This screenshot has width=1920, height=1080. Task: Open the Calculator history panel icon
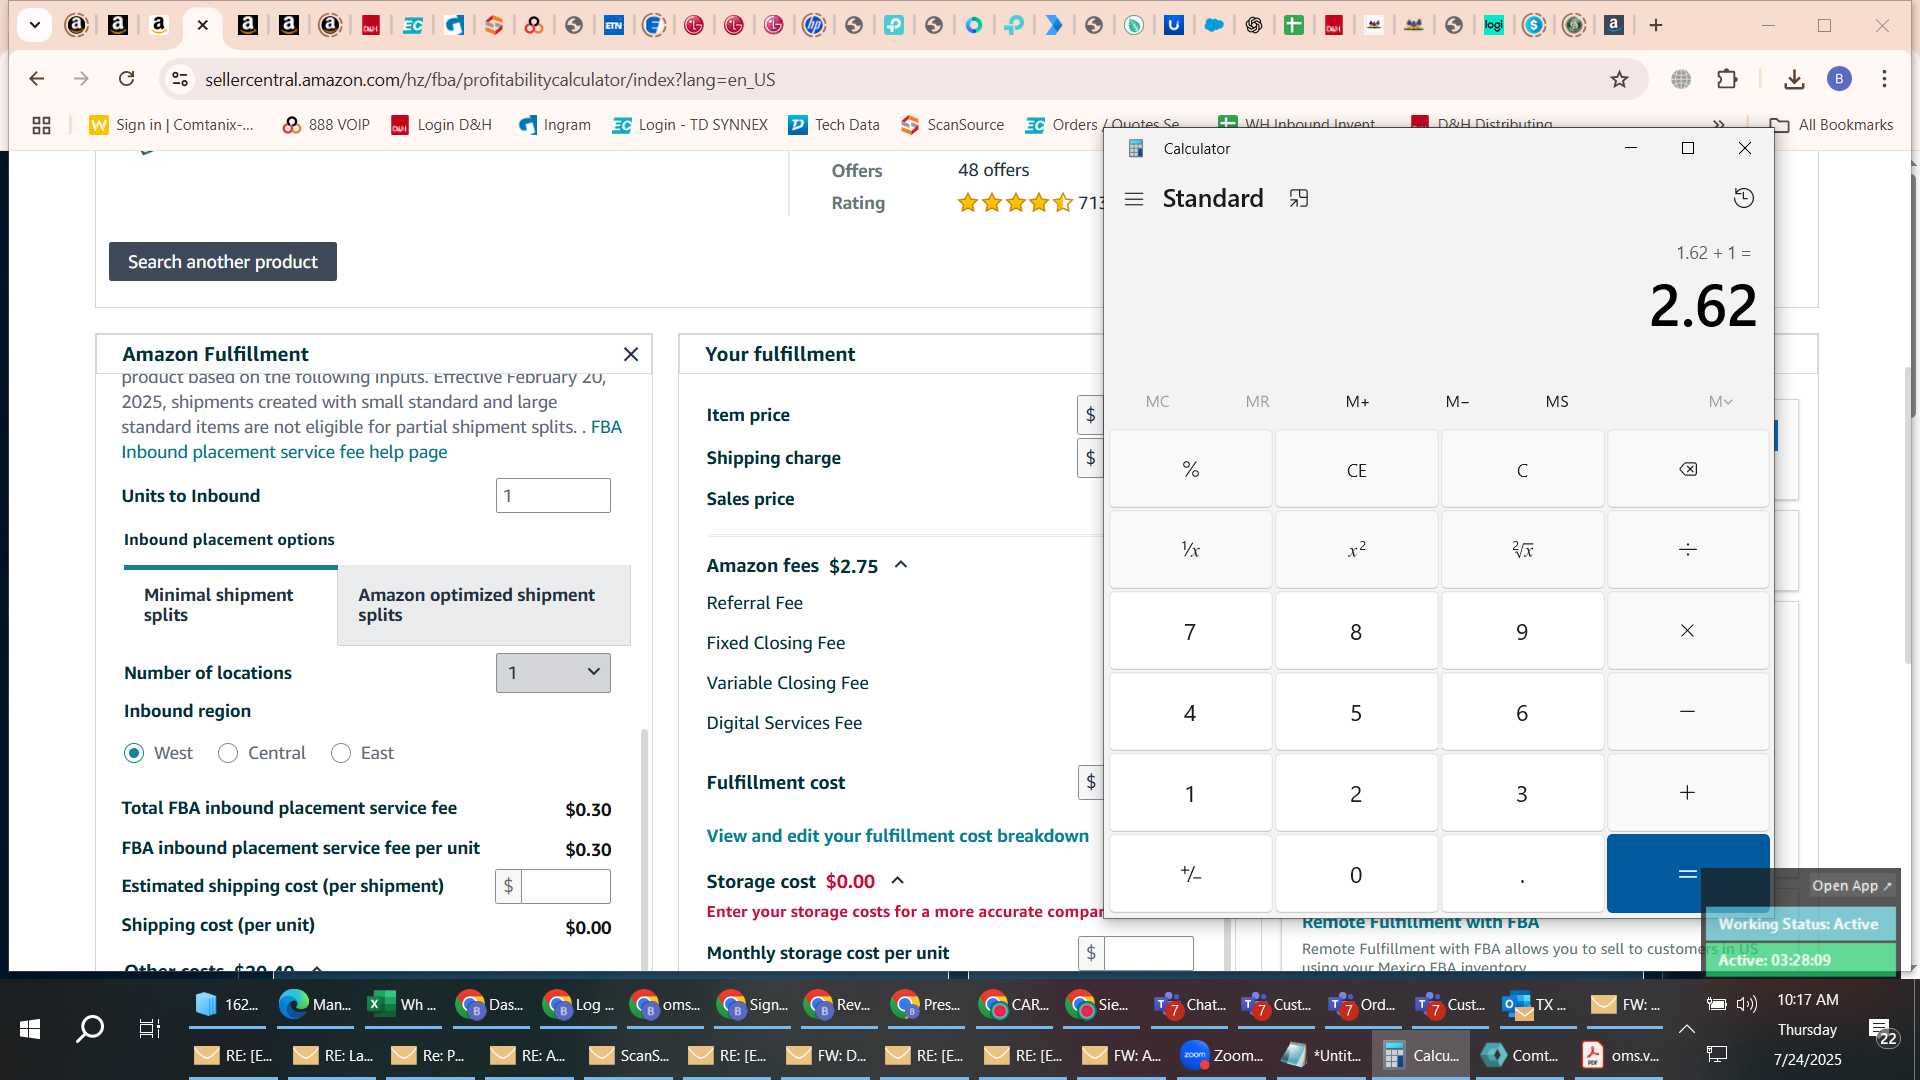click(x=1743, y=198)
